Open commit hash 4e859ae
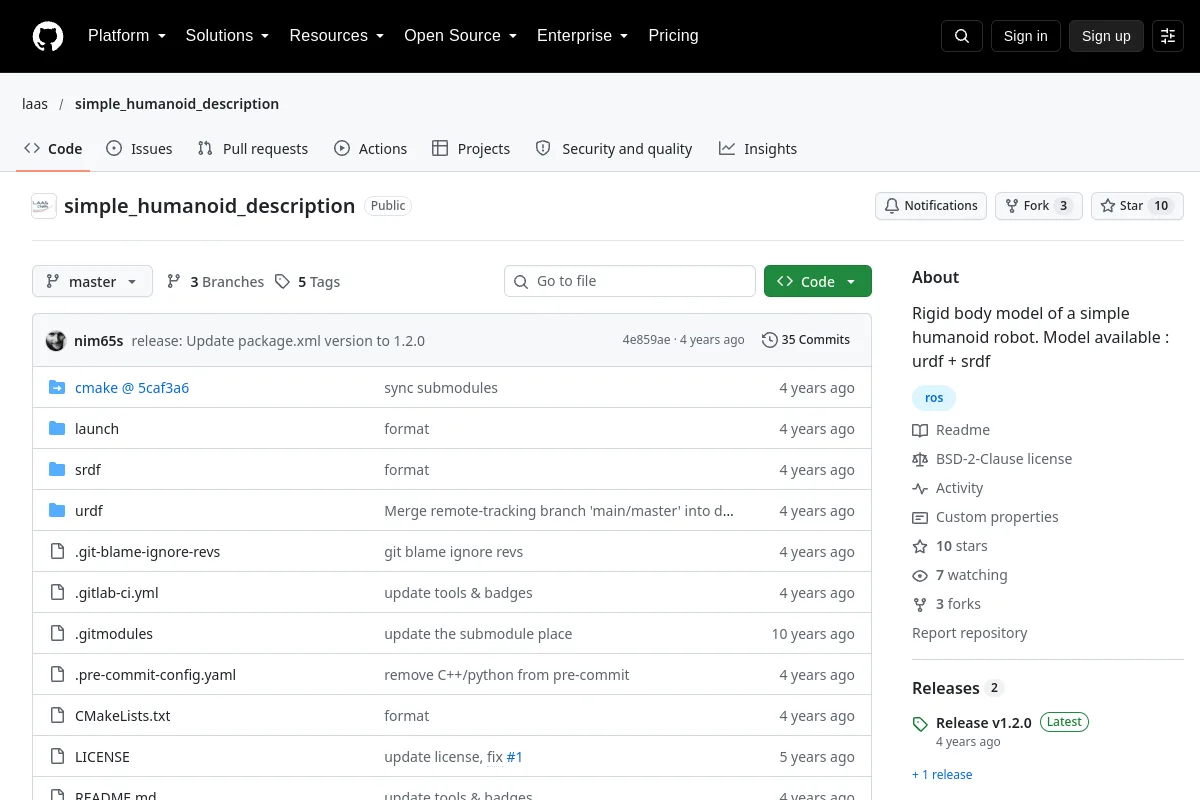Screen dimensions: 1200x800 [x=646, y=340]
